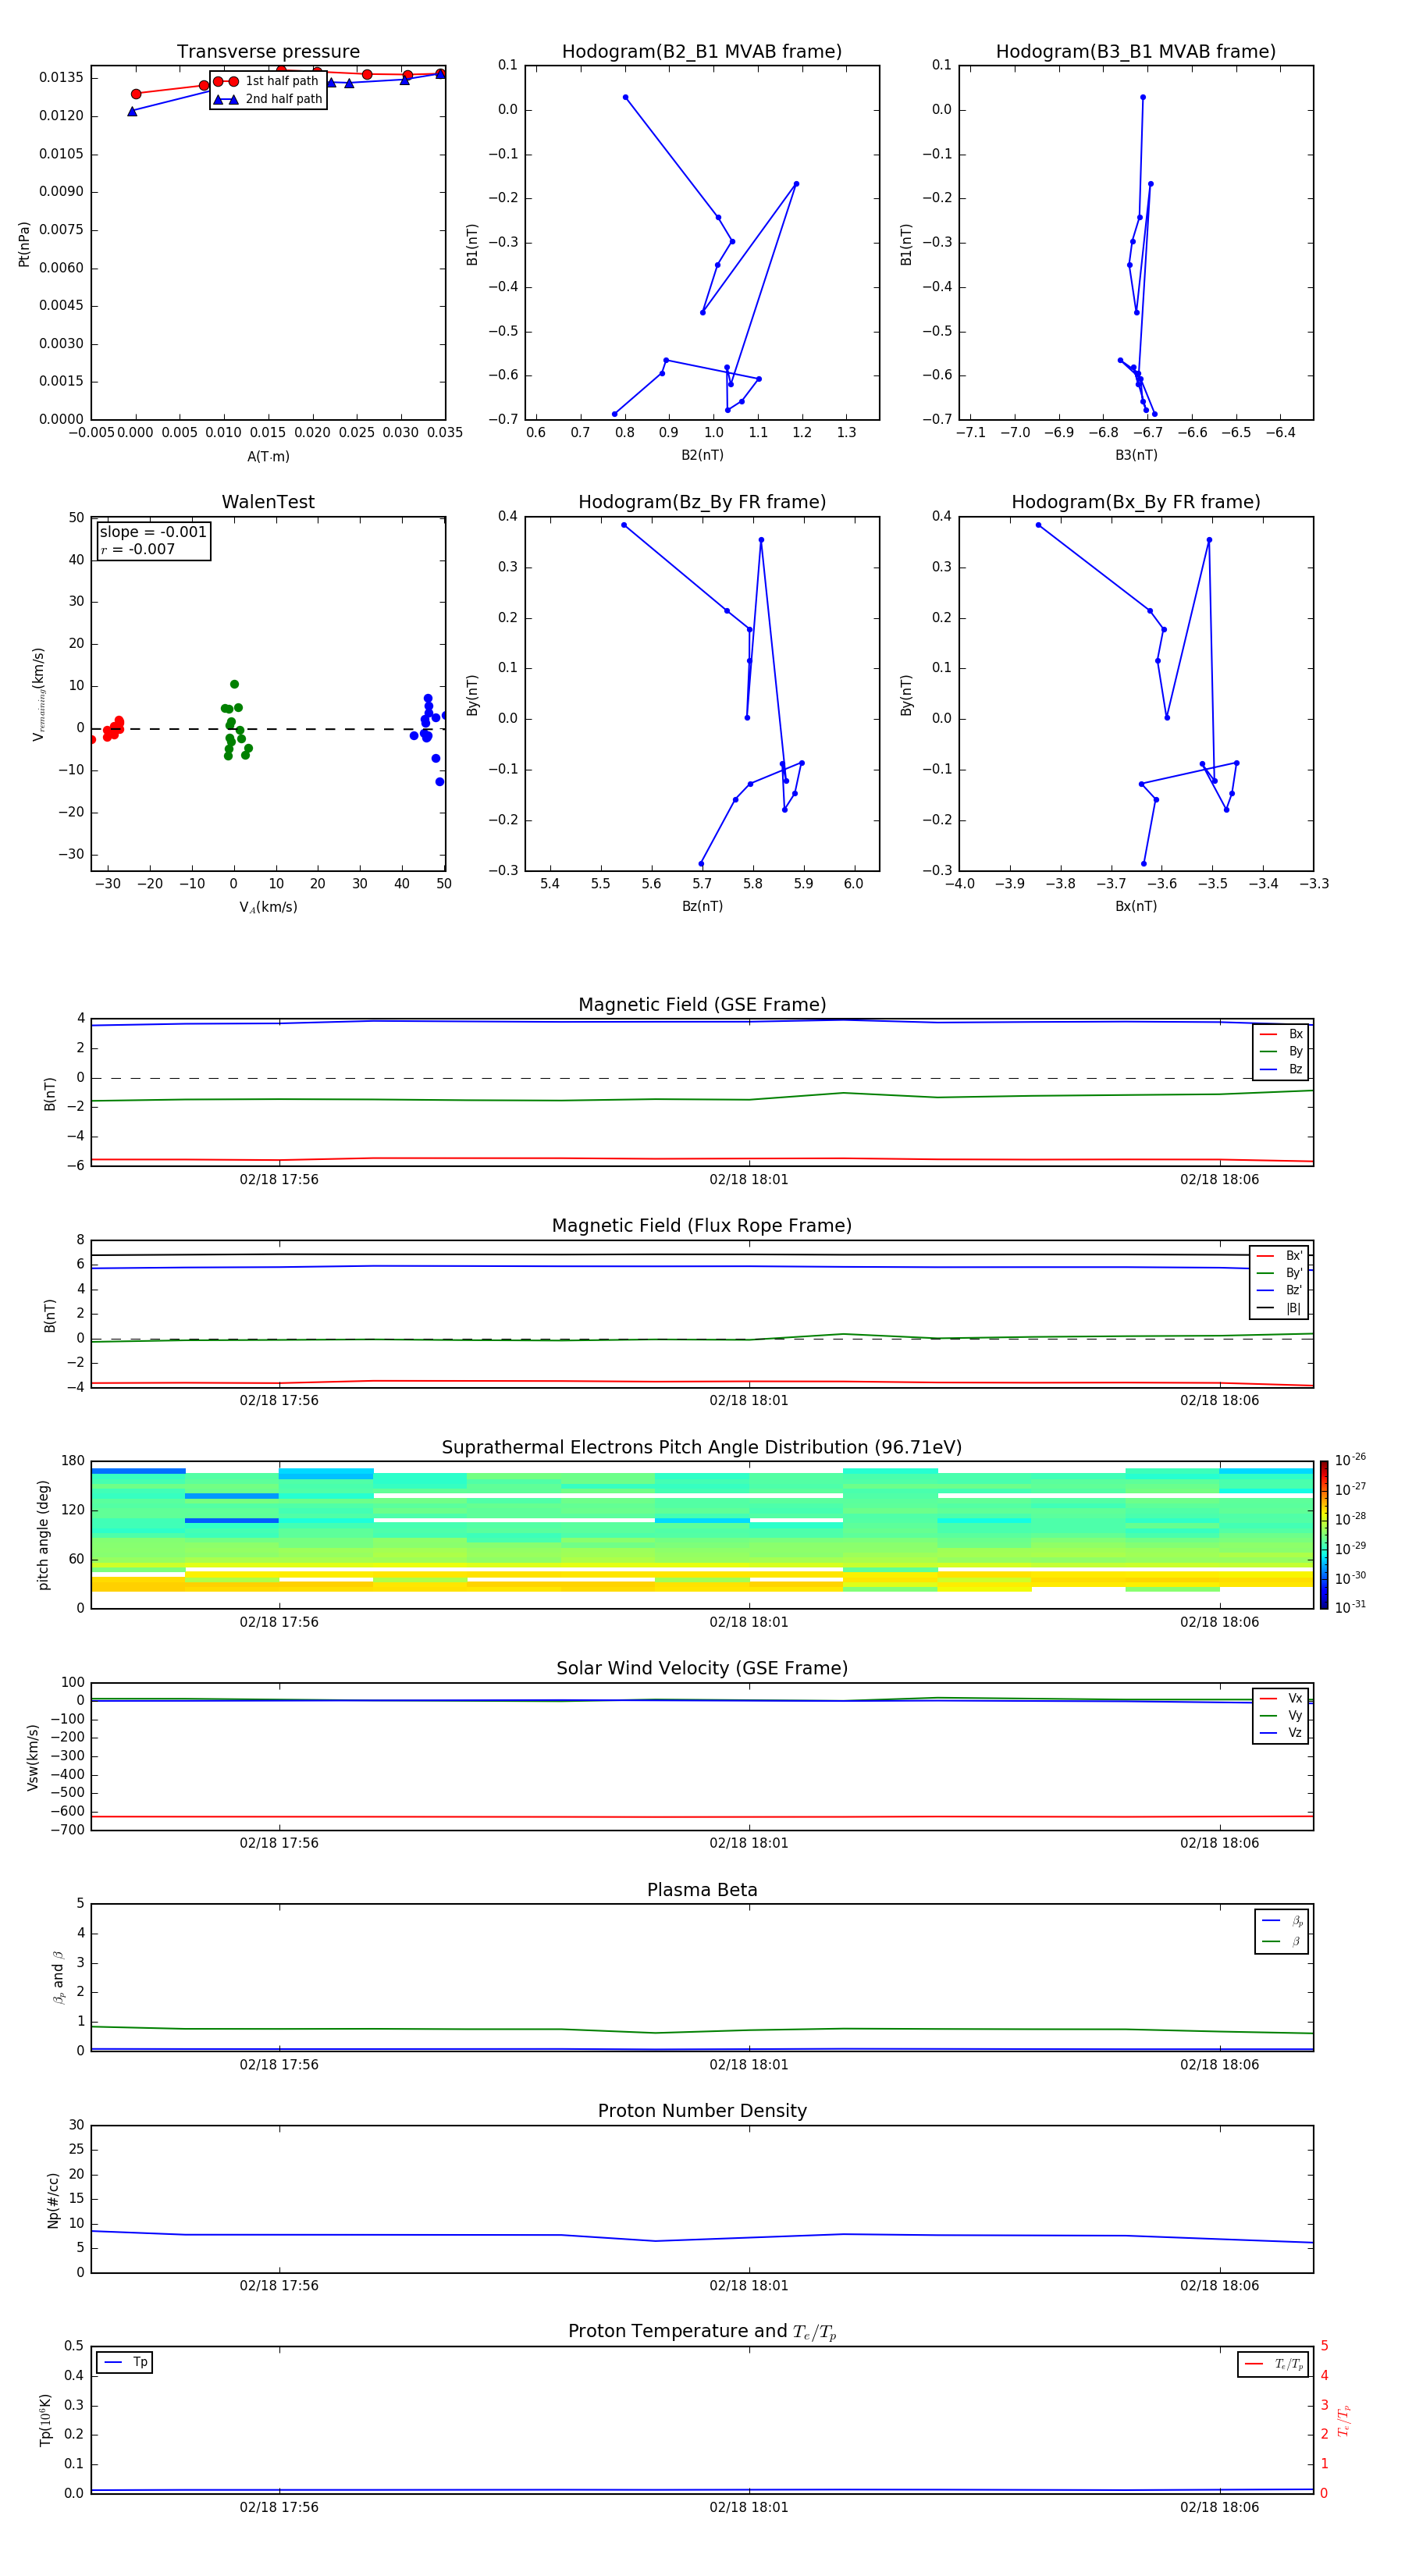Click the 'Np(#/cc)' y-axis label
The height and width of the screenshot is (2576, 1405).
pyautogui.click(x=53, y=2200)
